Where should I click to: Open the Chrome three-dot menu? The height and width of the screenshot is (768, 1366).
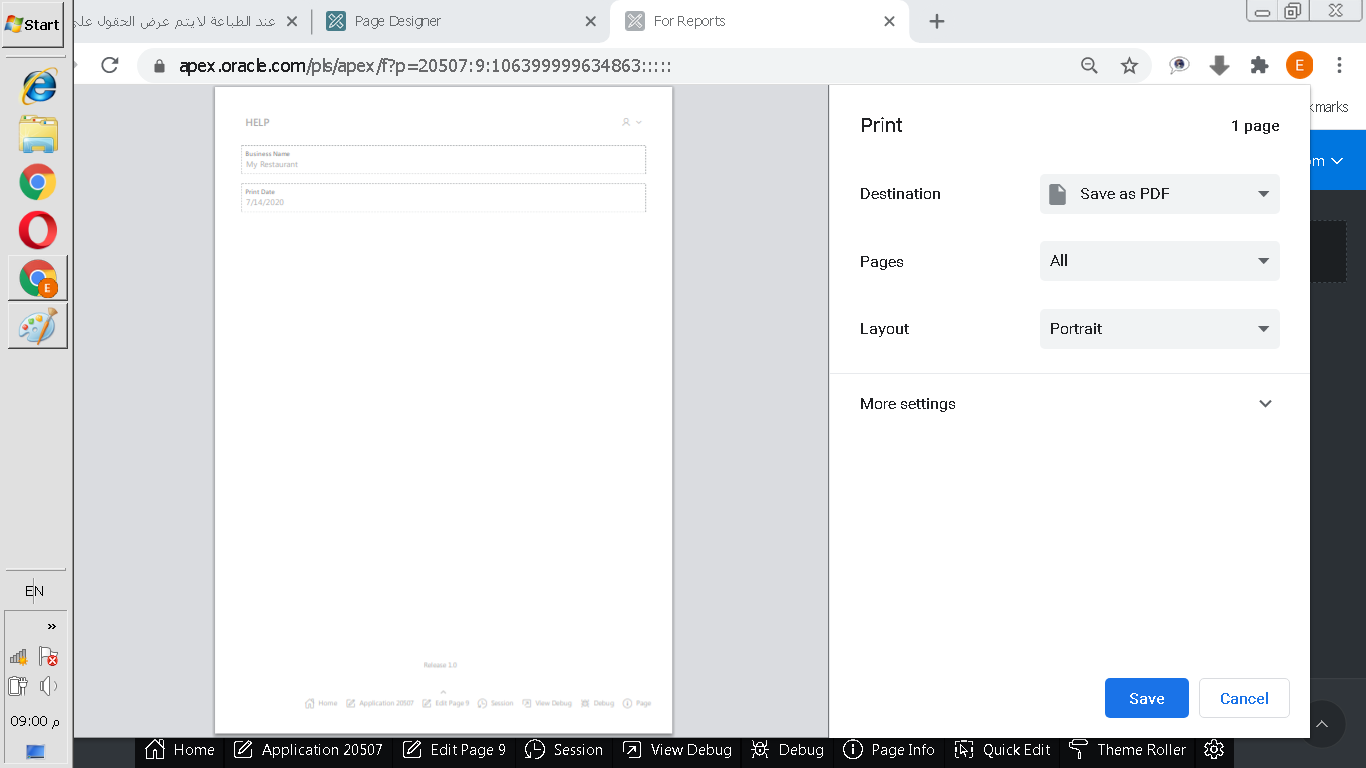pos(1339,66)
